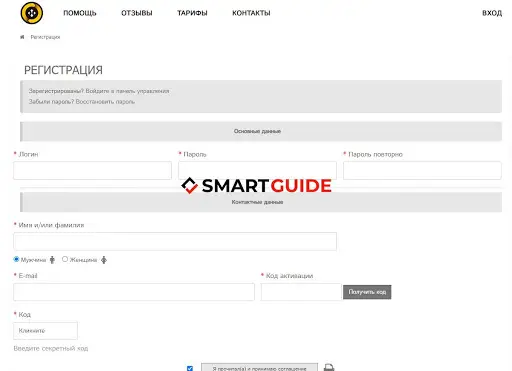Click the printer icon beside agreement
Screen dimensions: 512x371
coord(329,367)
